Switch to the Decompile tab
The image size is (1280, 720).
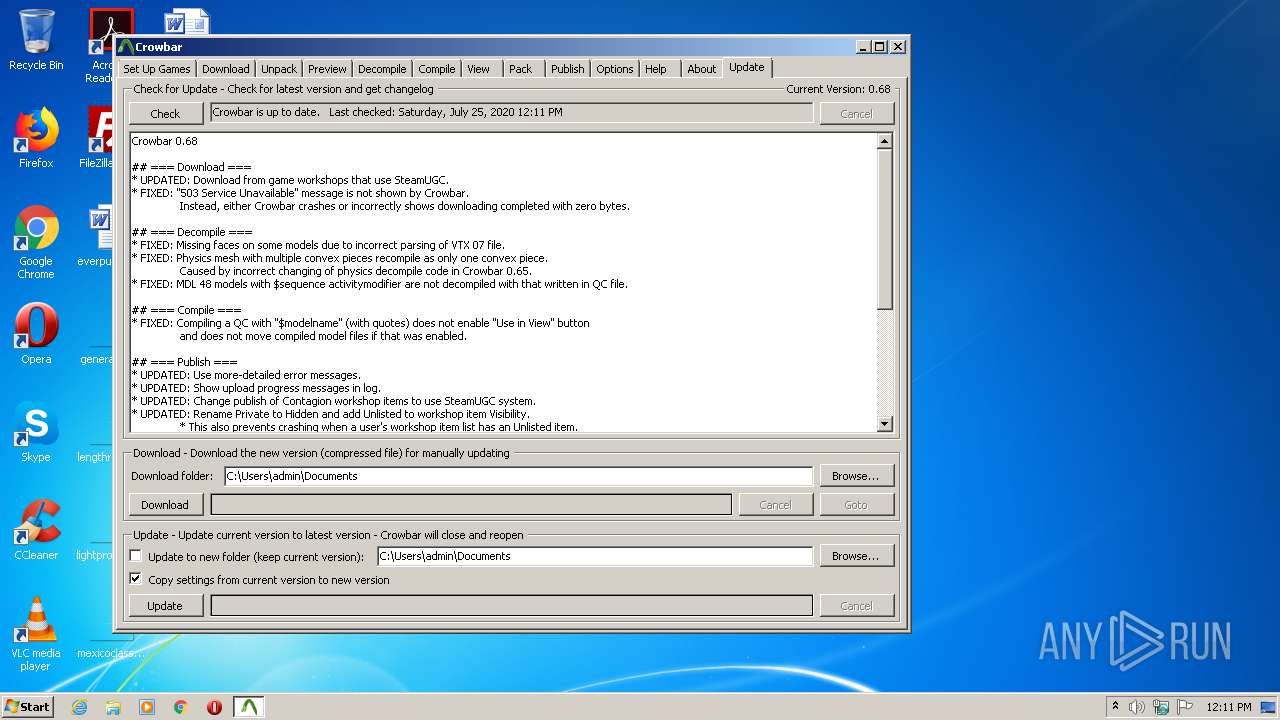[382, 69]
